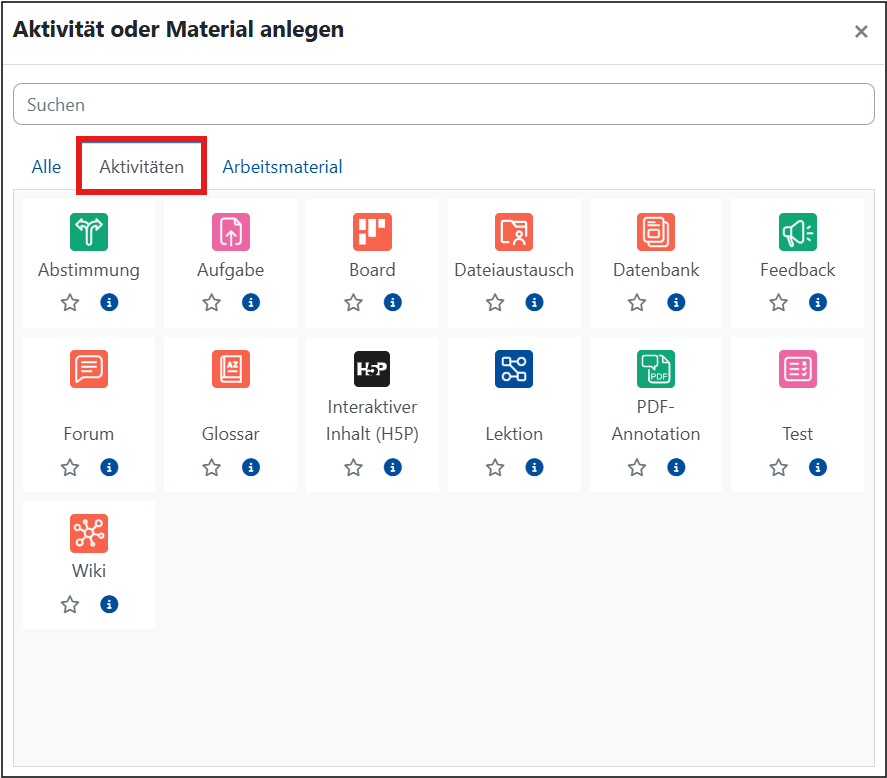Open the Arbeitsmaterial tab

[282, 167]
